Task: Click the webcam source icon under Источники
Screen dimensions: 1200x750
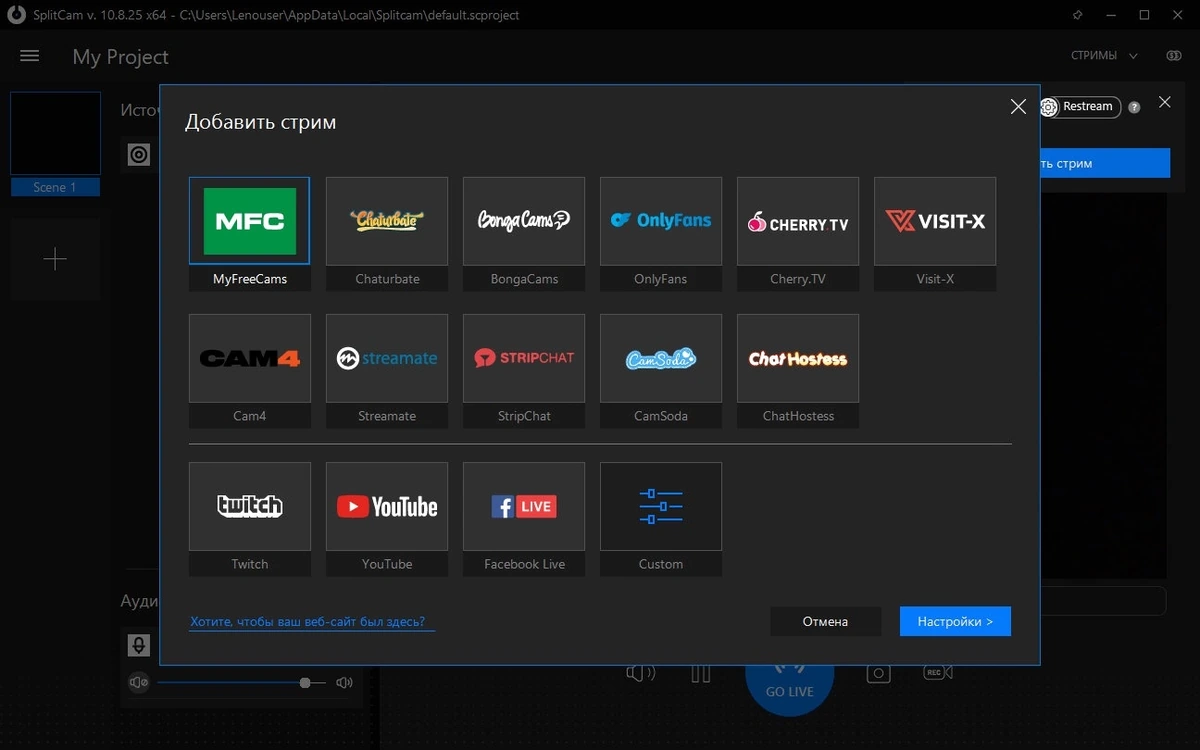Action: point(139,155)
